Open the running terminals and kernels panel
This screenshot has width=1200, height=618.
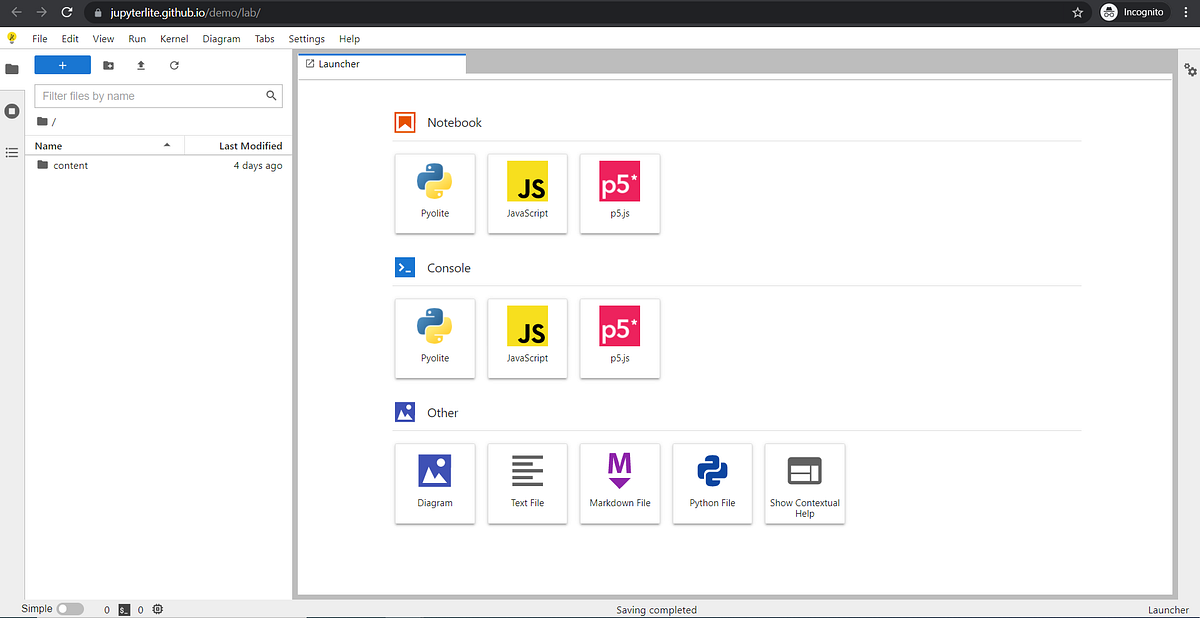(12, 110)
